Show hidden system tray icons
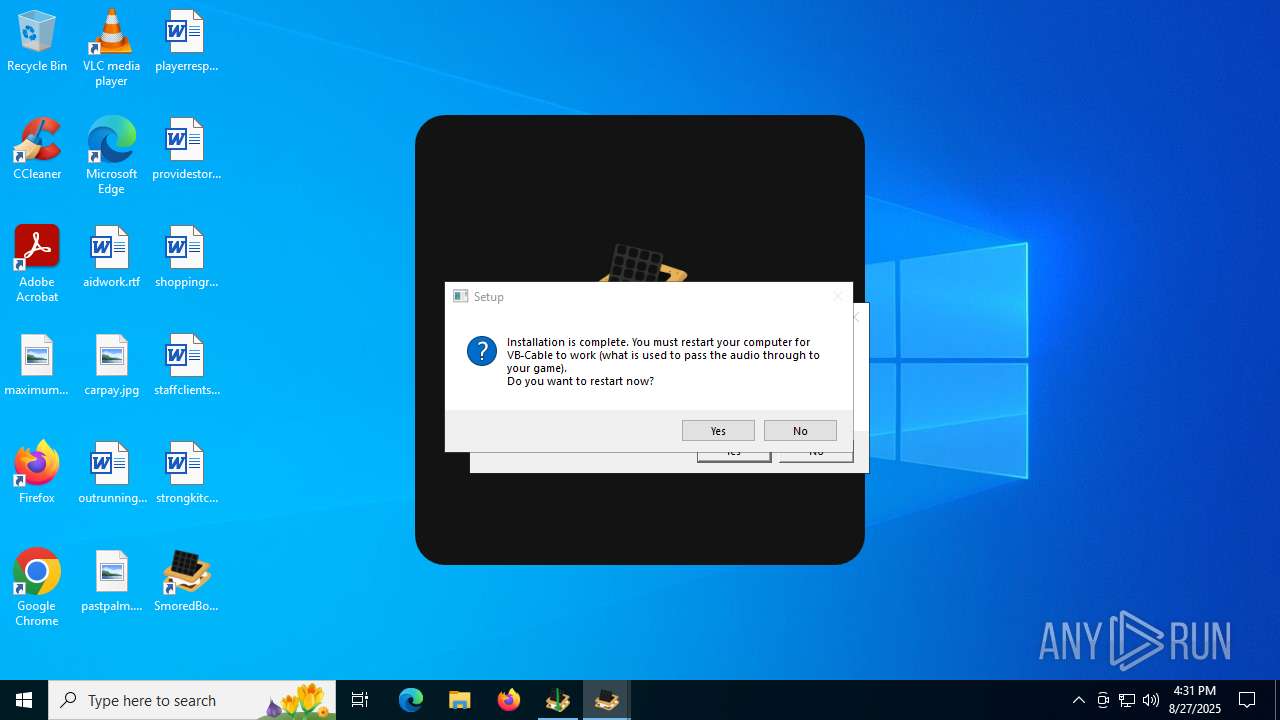This screenshot has height=720, width=1280. pyautogui.click(x=1078, y=700)
